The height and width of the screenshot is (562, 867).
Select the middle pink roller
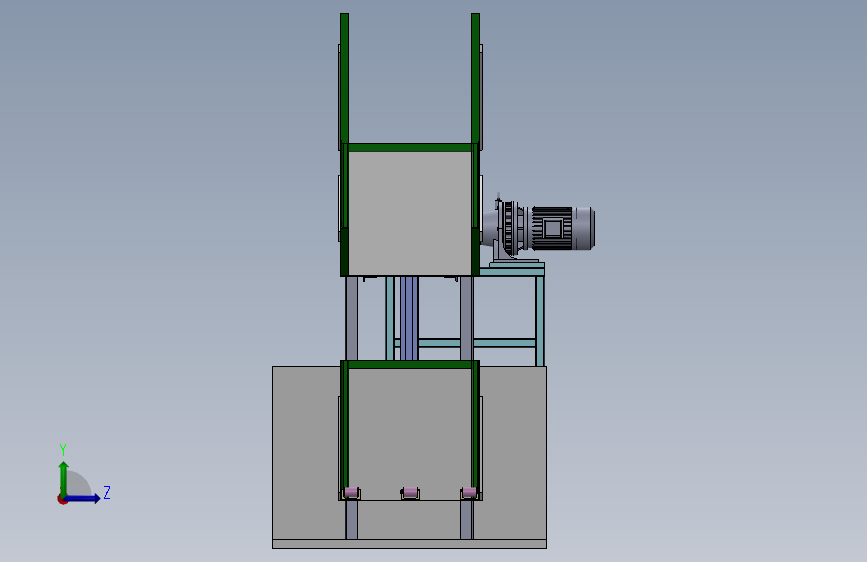[x=410, y=492]
